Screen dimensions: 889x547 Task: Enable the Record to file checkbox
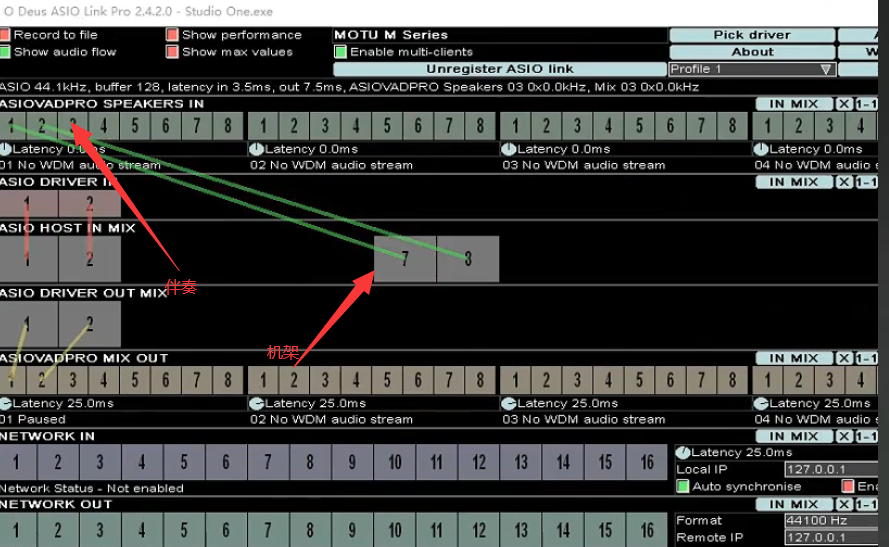coord(7,35)
